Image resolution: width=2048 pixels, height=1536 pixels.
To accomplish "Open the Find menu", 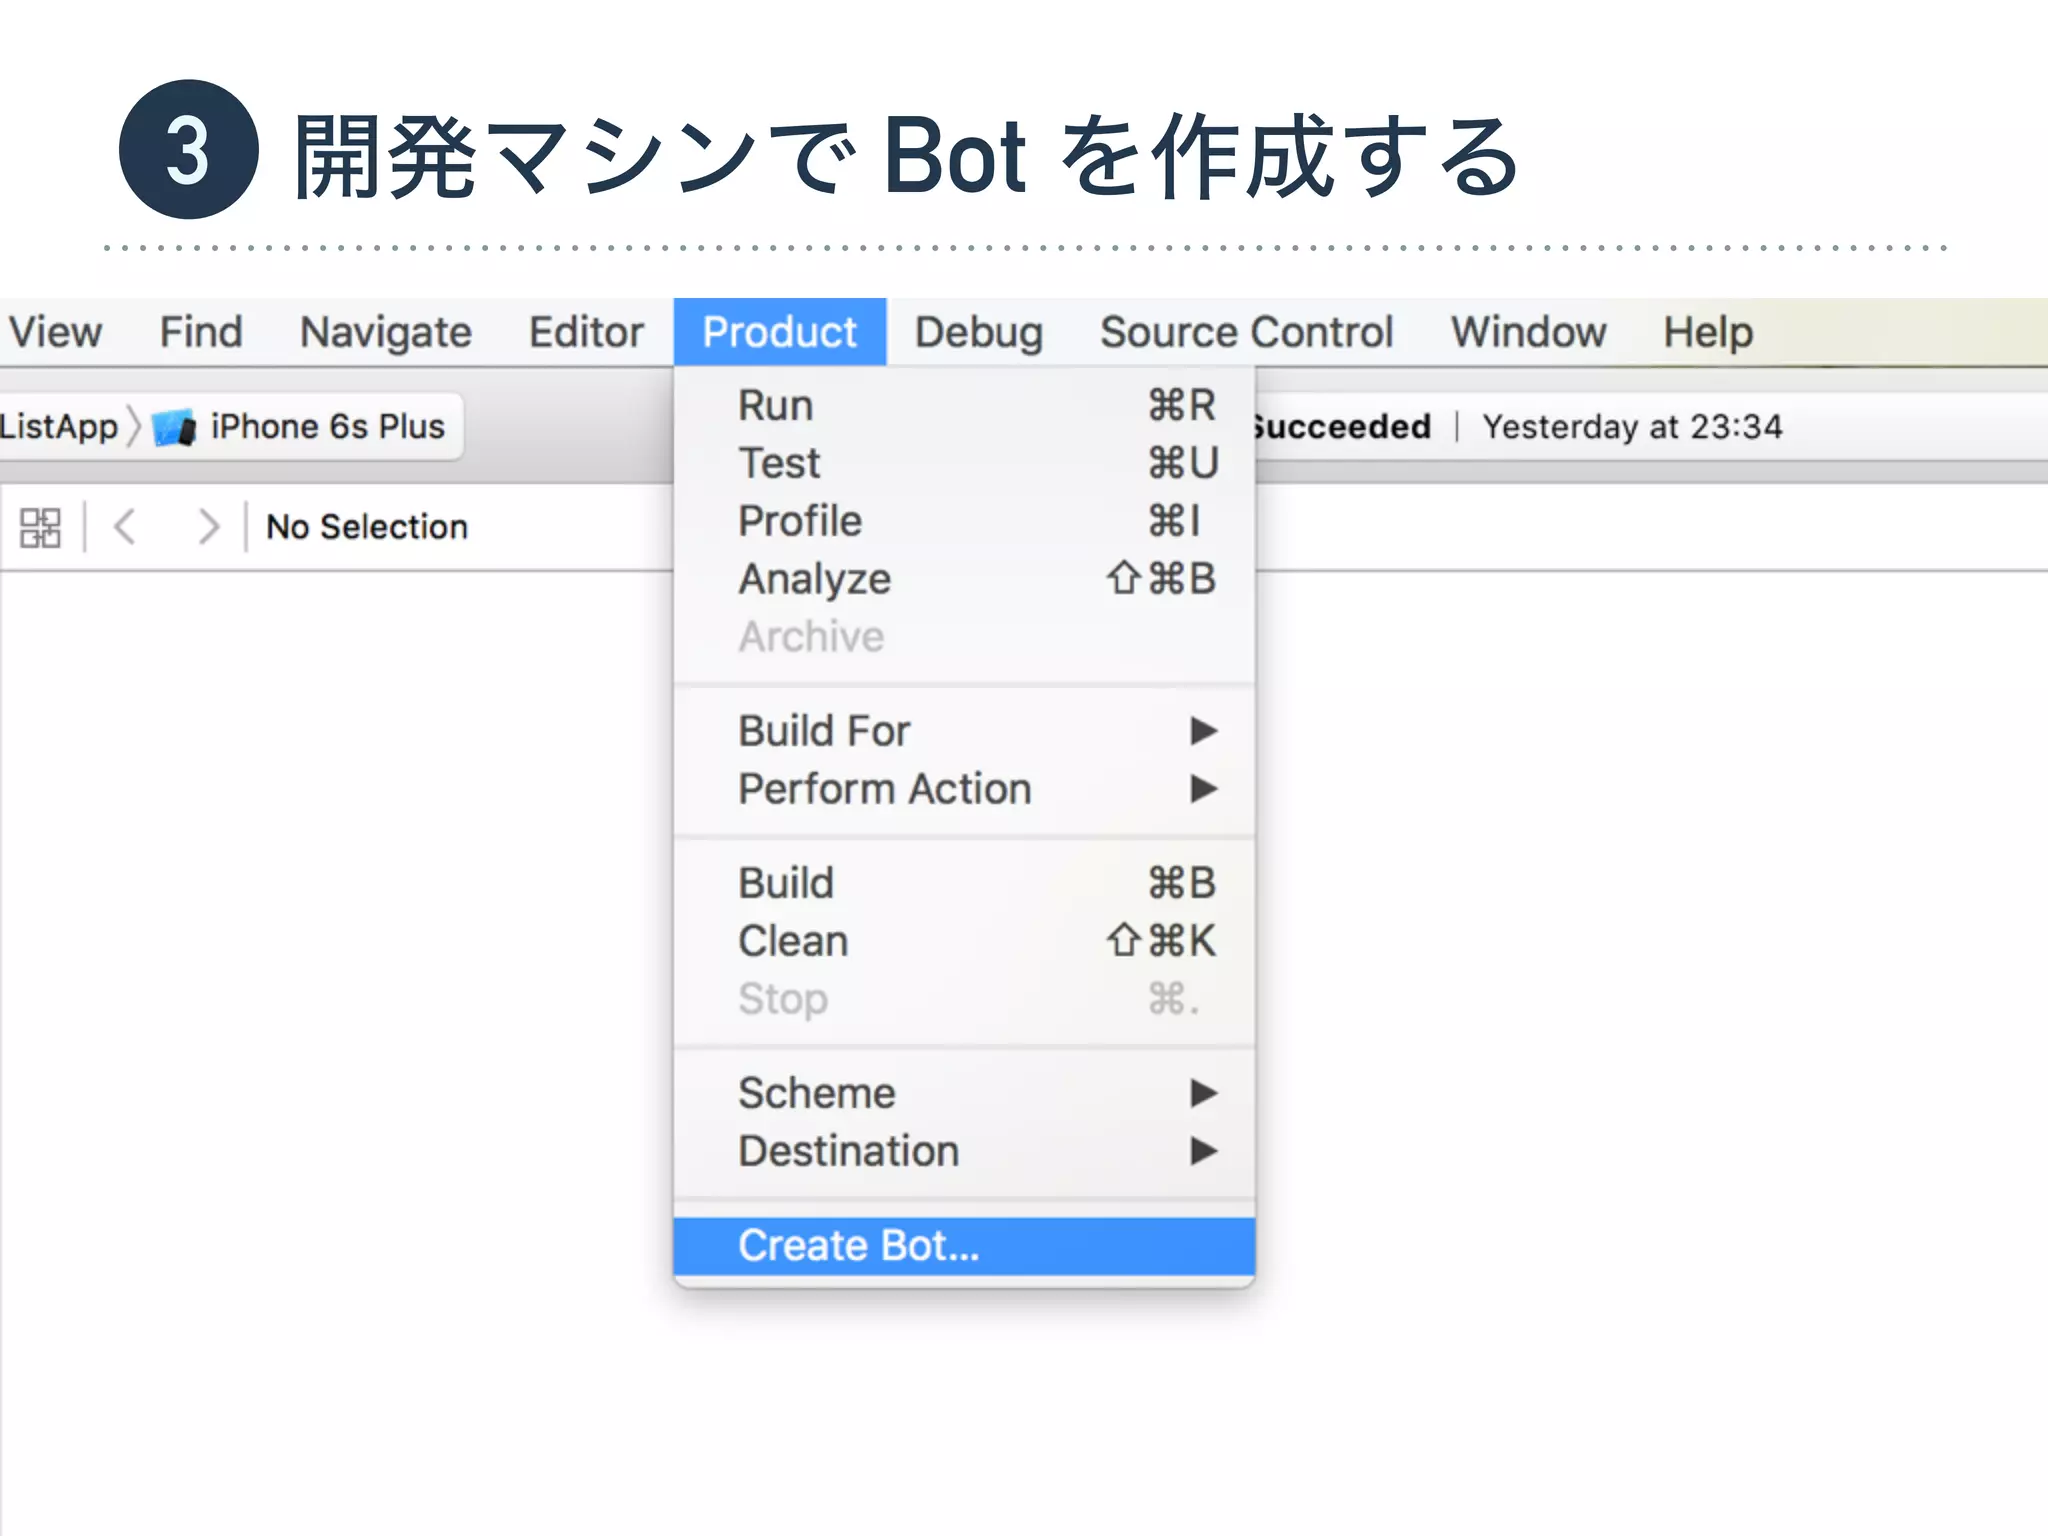I will coord(201,332).
